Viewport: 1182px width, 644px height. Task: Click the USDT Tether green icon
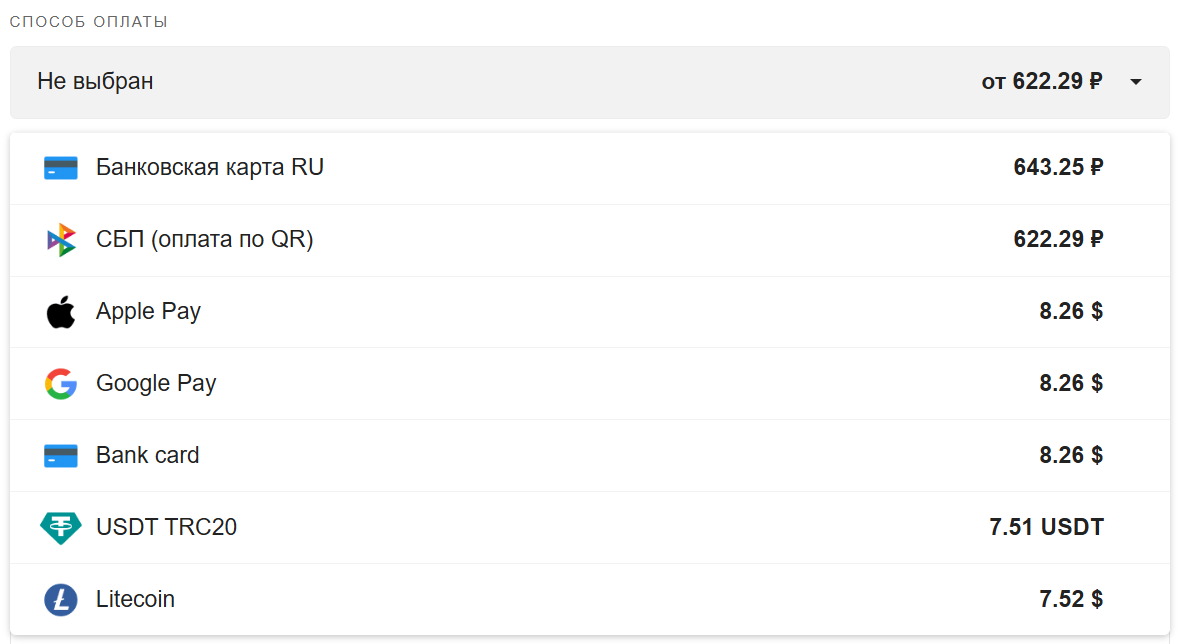pos(60,528)
